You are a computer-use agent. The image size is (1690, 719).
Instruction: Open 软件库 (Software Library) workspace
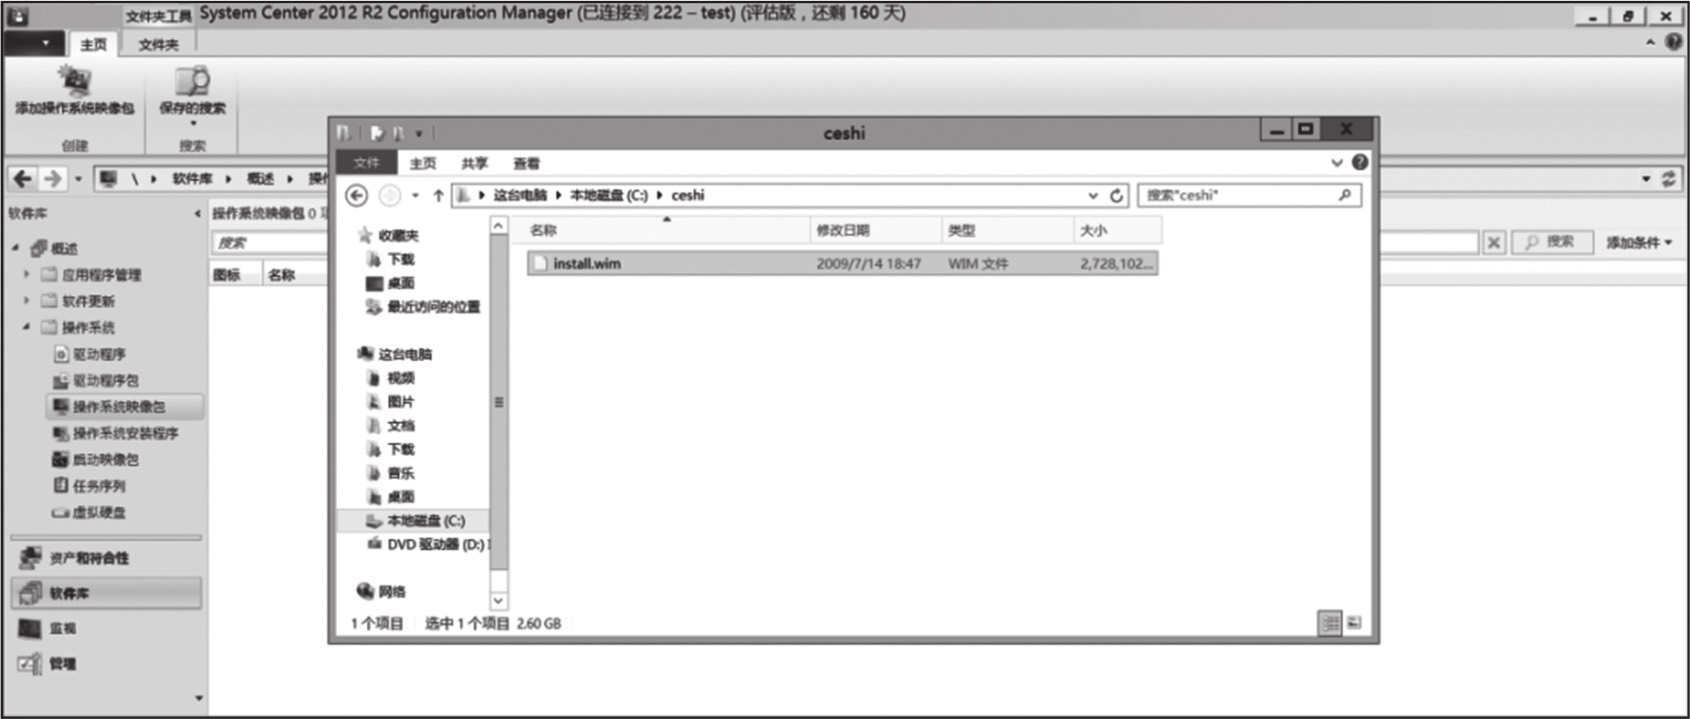pyautogui.click(x=107, y=593)
